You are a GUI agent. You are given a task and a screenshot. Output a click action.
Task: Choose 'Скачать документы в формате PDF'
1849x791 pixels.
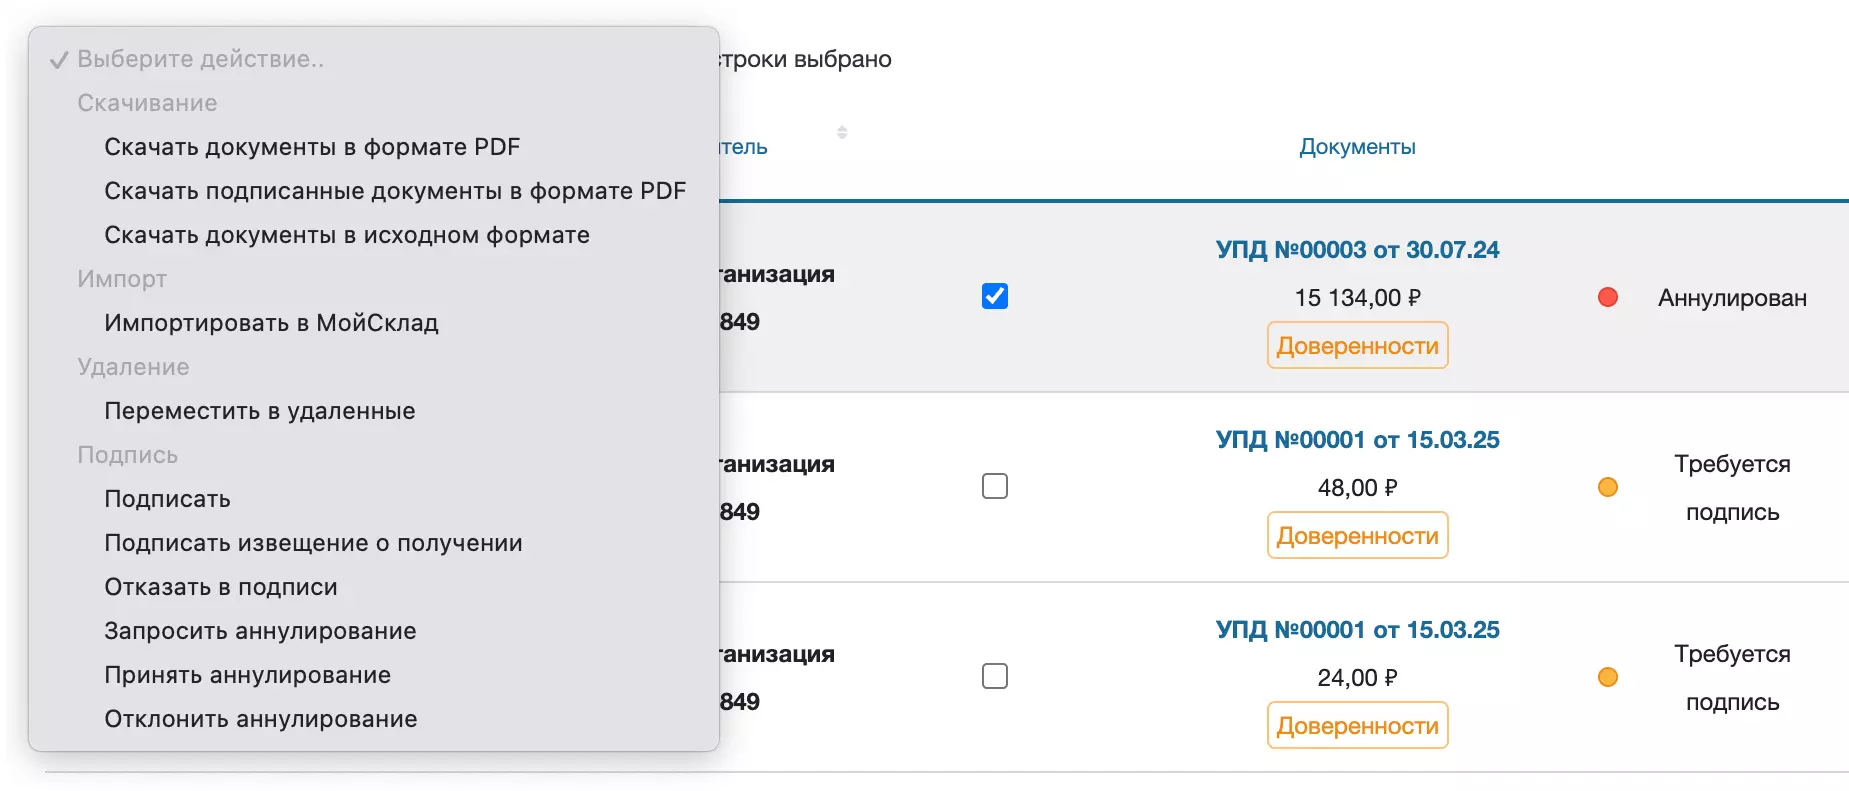click(x=312, y=147)
